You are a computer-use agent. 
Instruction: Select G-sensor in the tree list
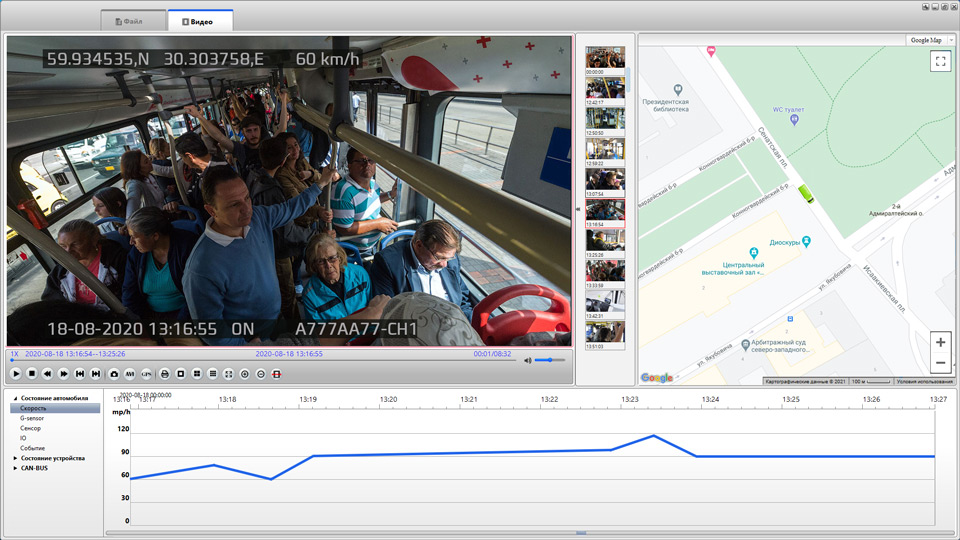32,418
